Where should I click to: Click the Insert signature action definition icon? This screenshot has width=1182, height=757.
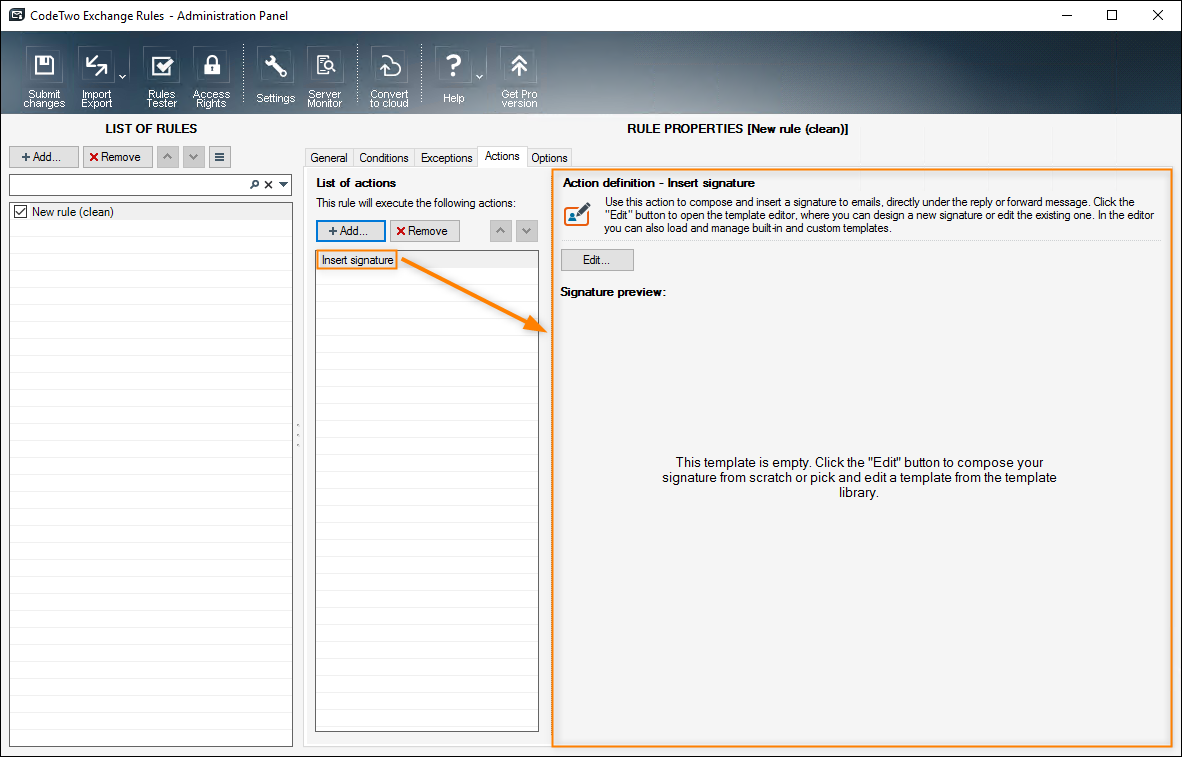tap(577, 214)
